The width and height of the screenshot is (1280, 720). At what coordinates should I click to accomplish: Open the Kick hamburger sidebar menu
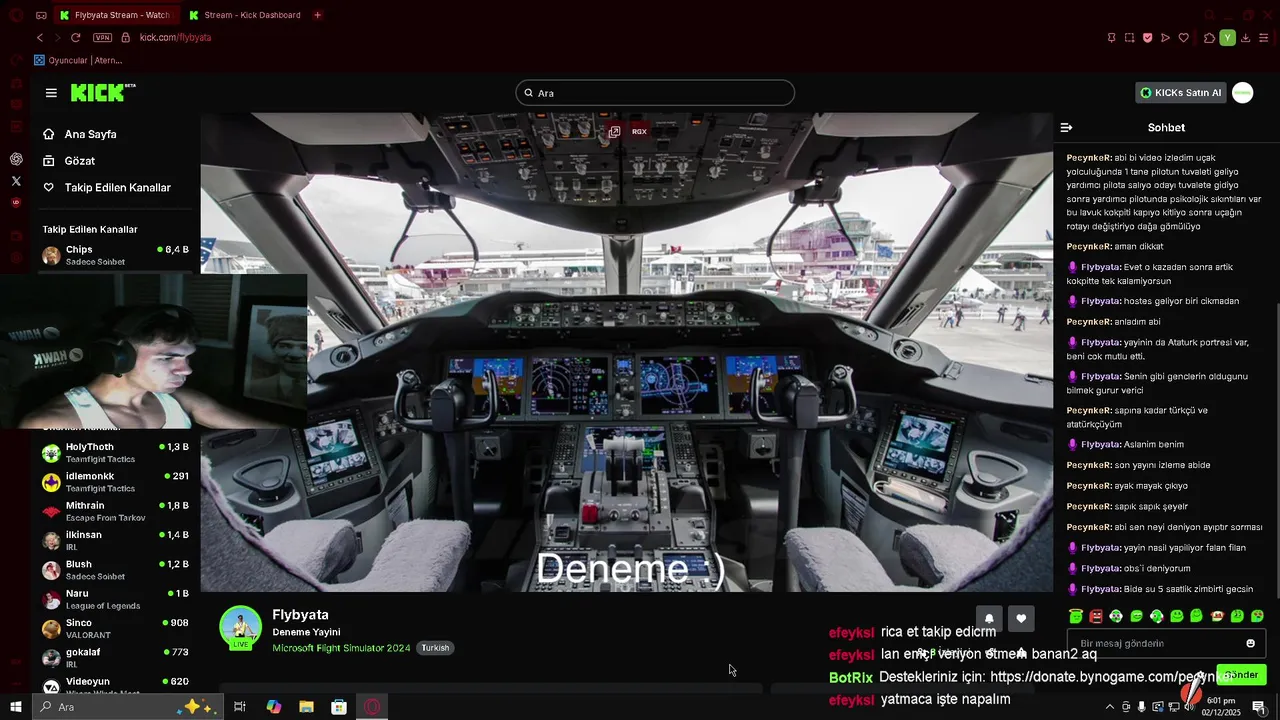point(51,93)
